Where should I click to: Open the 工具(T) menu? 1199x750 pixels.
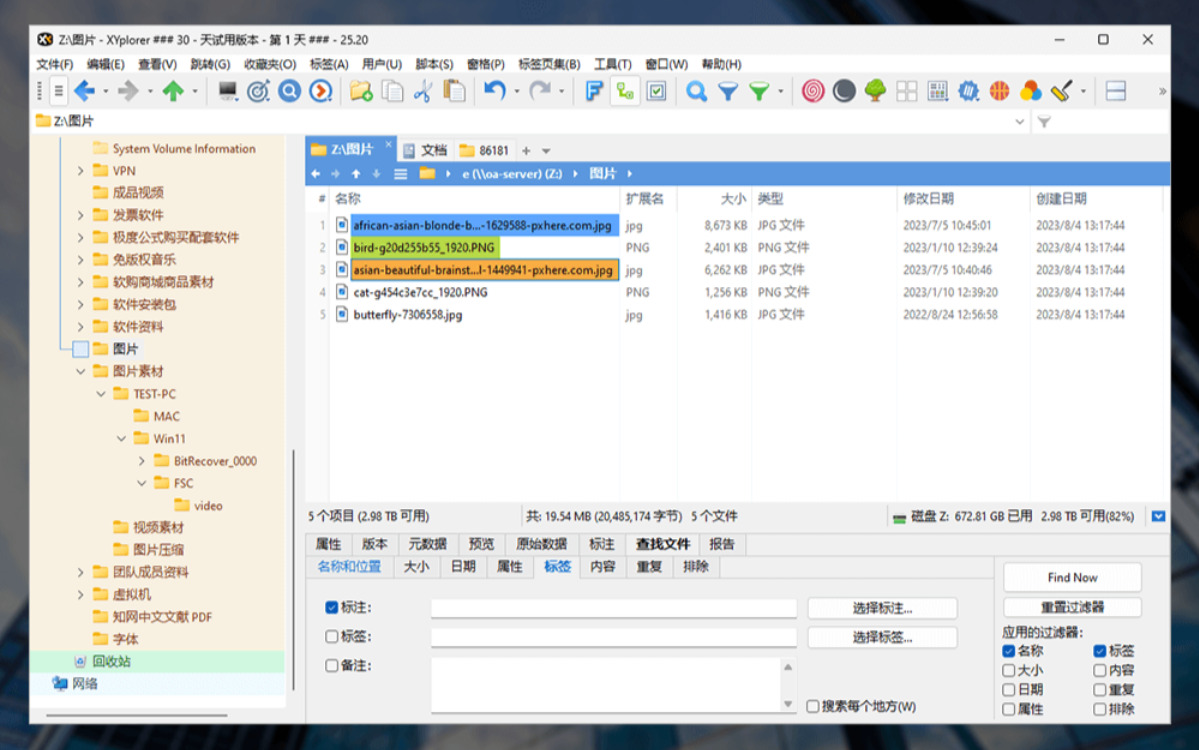(612, 64)
